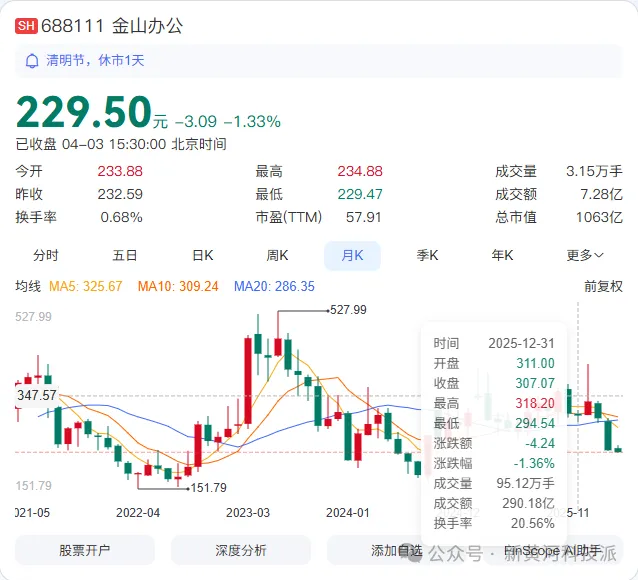The width and height of the screenshot is (638, 580).
Task: Select the 周K tab
Action: click(x=277, y=256)
